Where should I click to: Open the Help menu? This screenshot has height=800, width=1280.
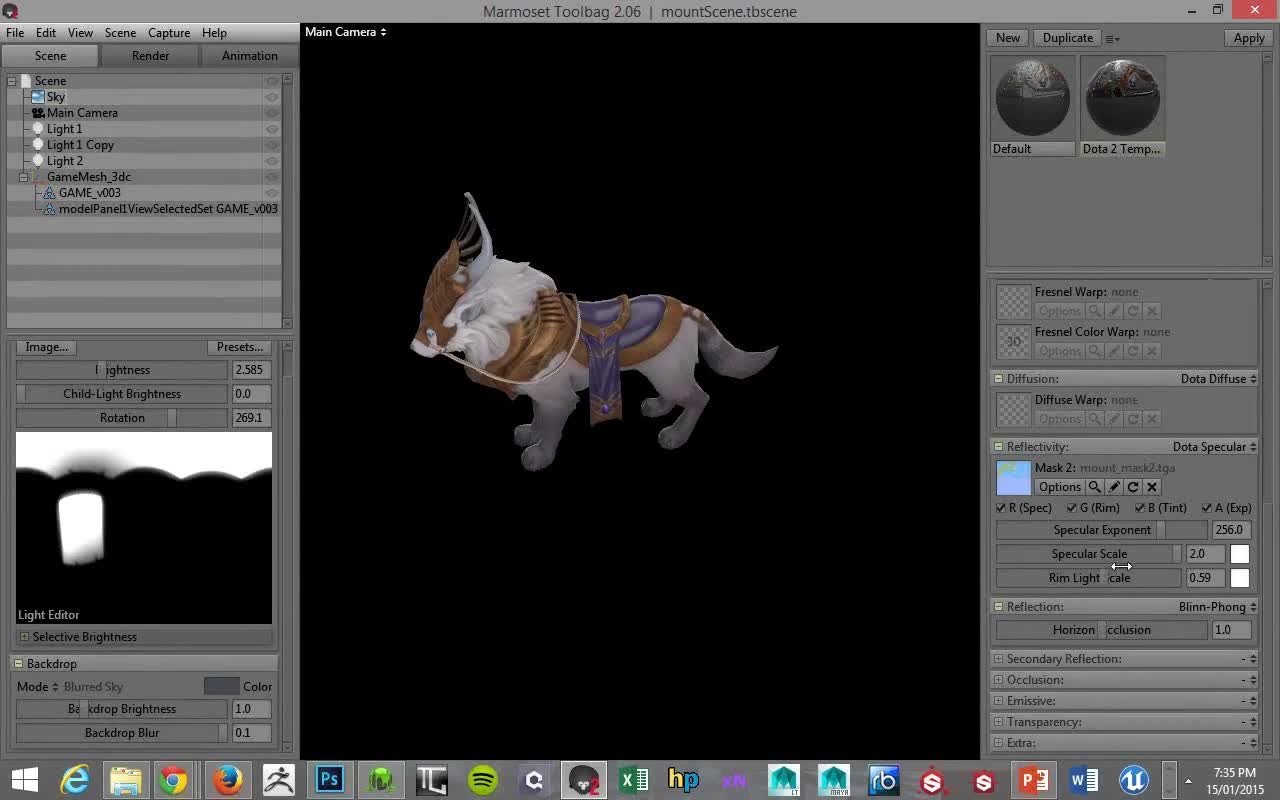214,33
